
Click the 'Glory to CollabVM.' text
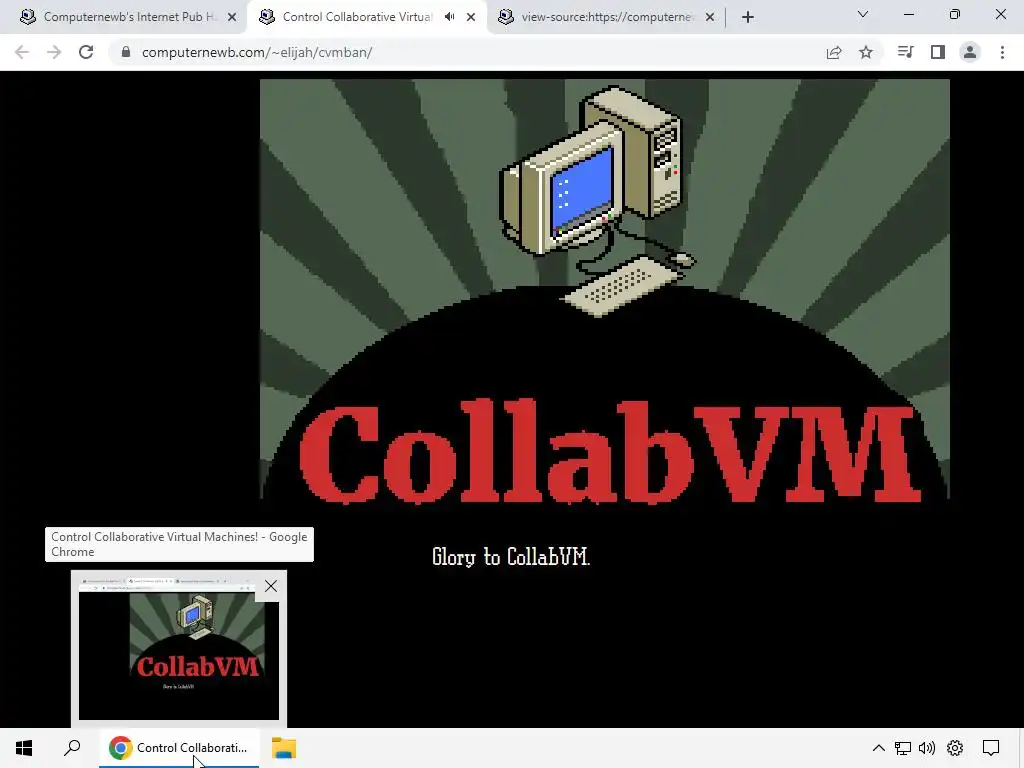tap(511, 557)
